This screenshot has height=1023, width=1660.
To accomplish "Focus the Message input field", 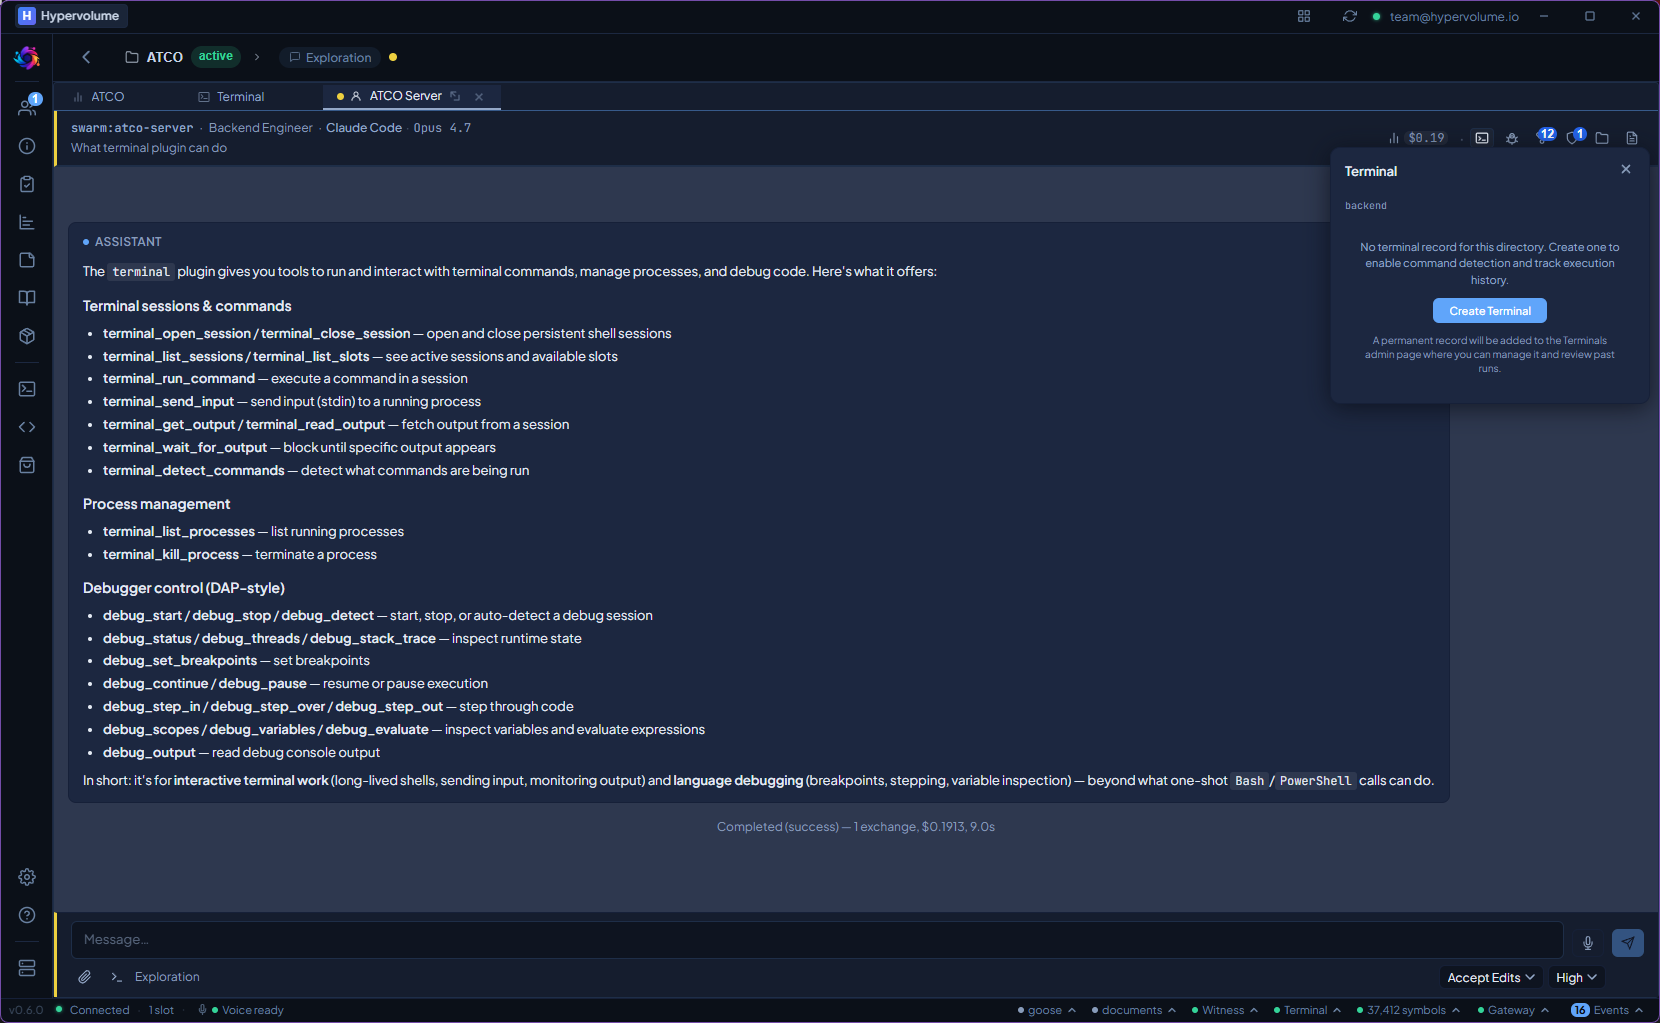I will click(816, 940).
